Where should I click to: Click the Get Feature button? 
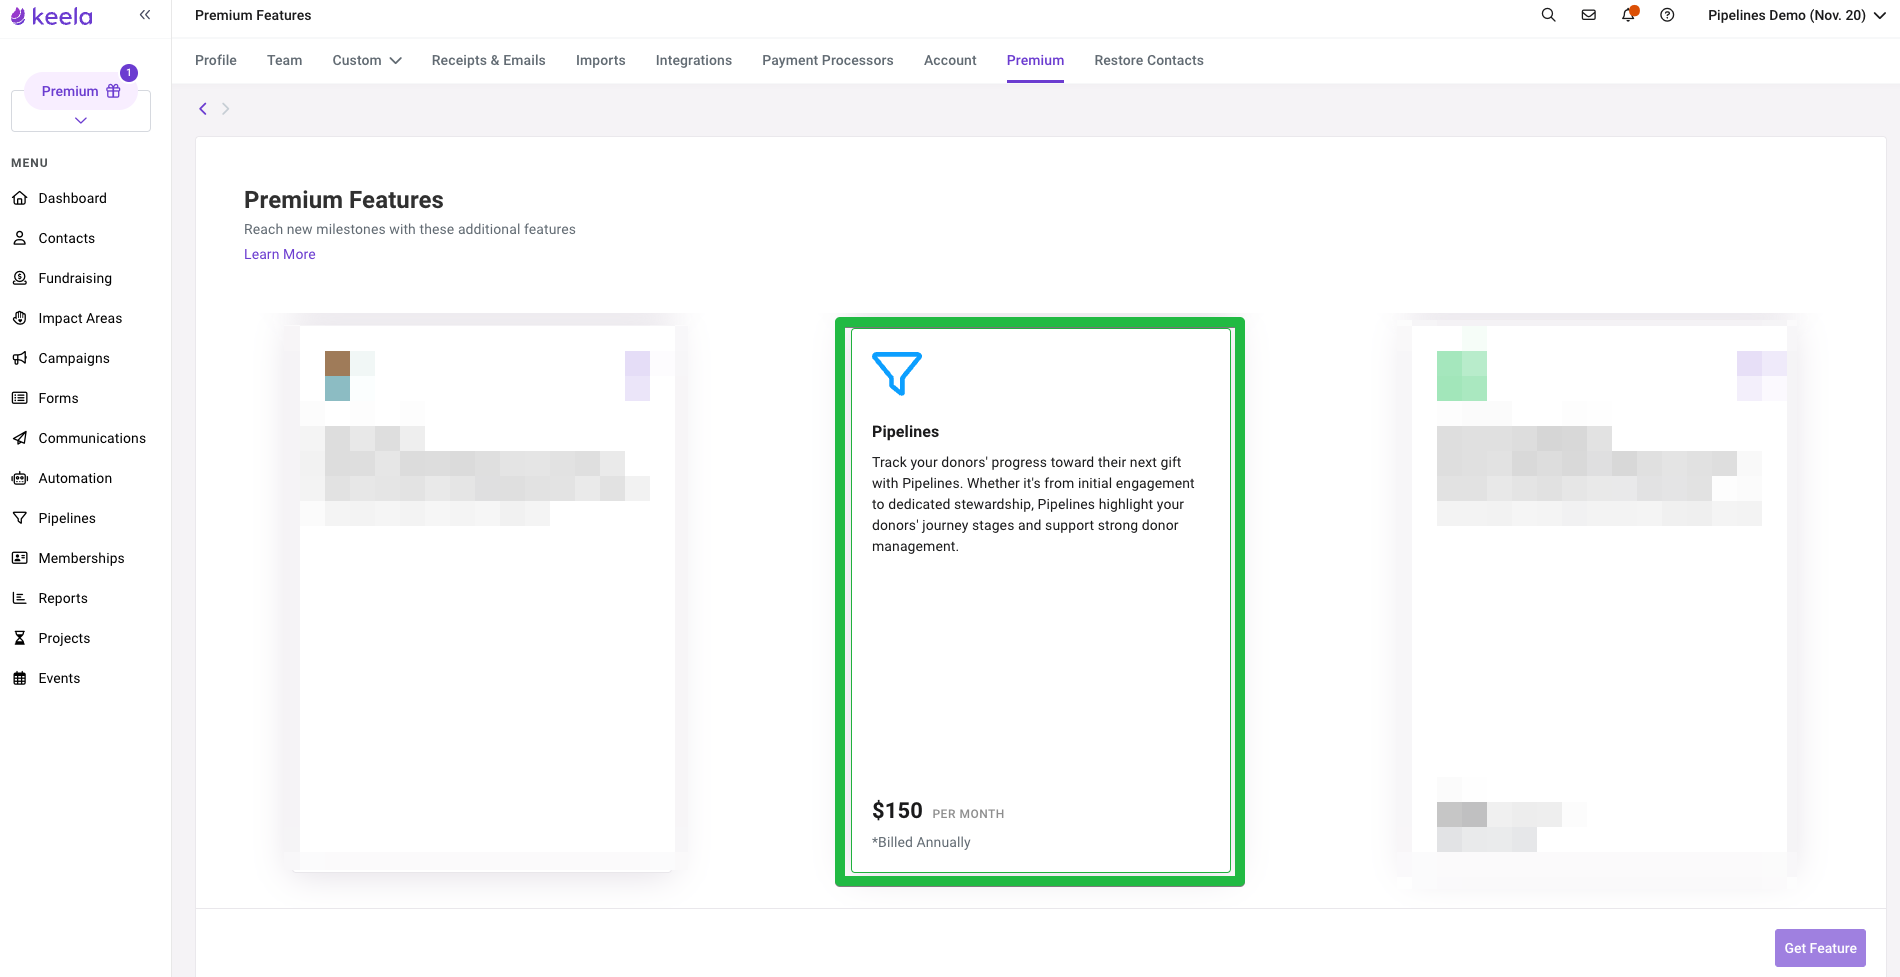[x=1820, y=948]
